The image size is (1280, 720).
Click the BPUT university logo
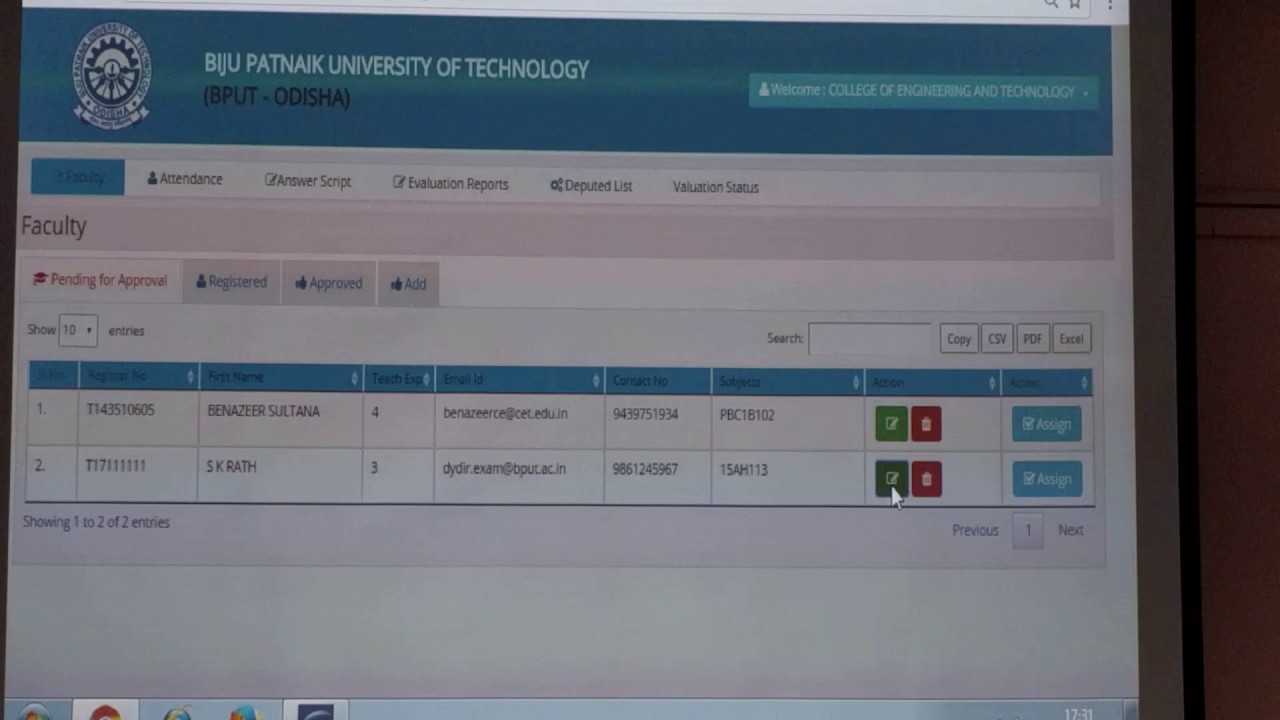[111, 77]
